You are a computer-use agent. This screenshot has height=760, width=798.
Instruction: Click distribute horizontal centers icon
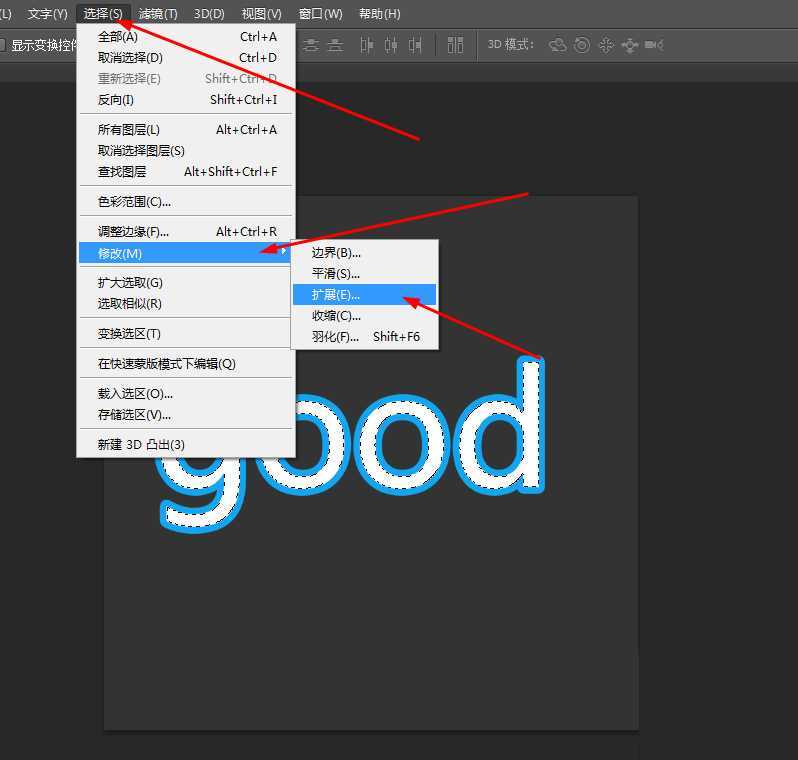click(x=390, y=45)
